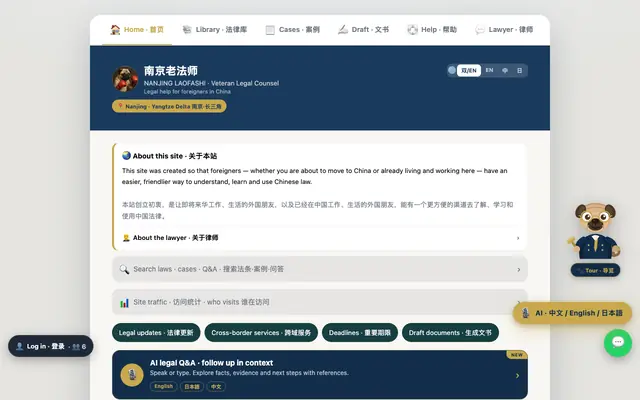Click 'NANJING LAOFASHI · Veteran Legal Counsel' subtitle
Viewport: 640px width, 400px height.
(211, 83)
